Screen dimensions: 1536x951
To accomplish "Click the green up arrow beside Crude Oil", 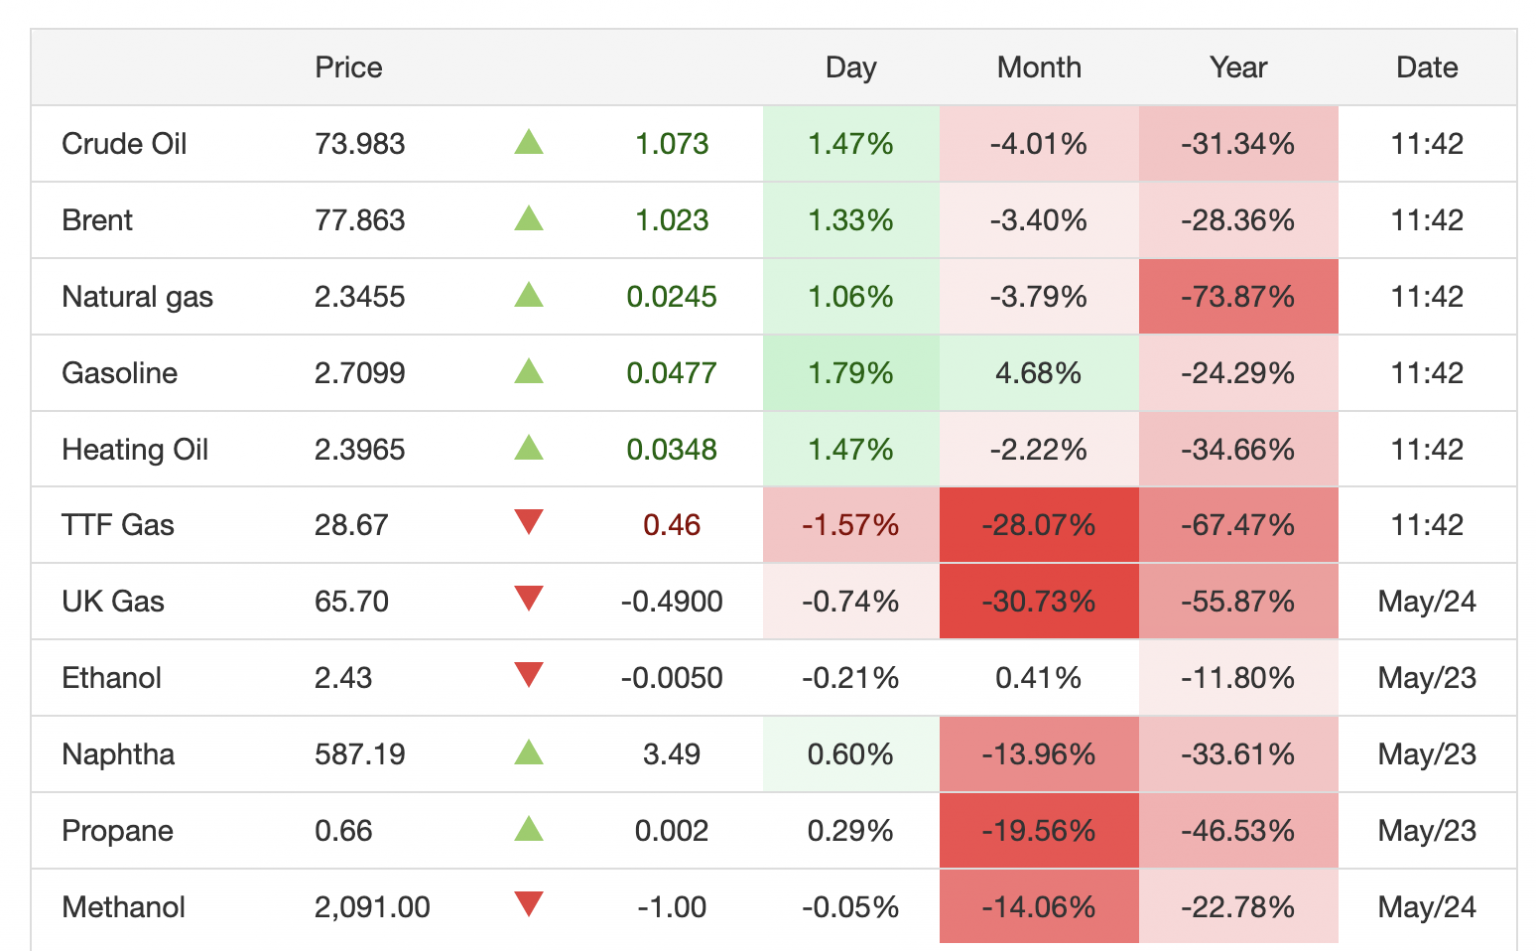I will coord(531,144).
